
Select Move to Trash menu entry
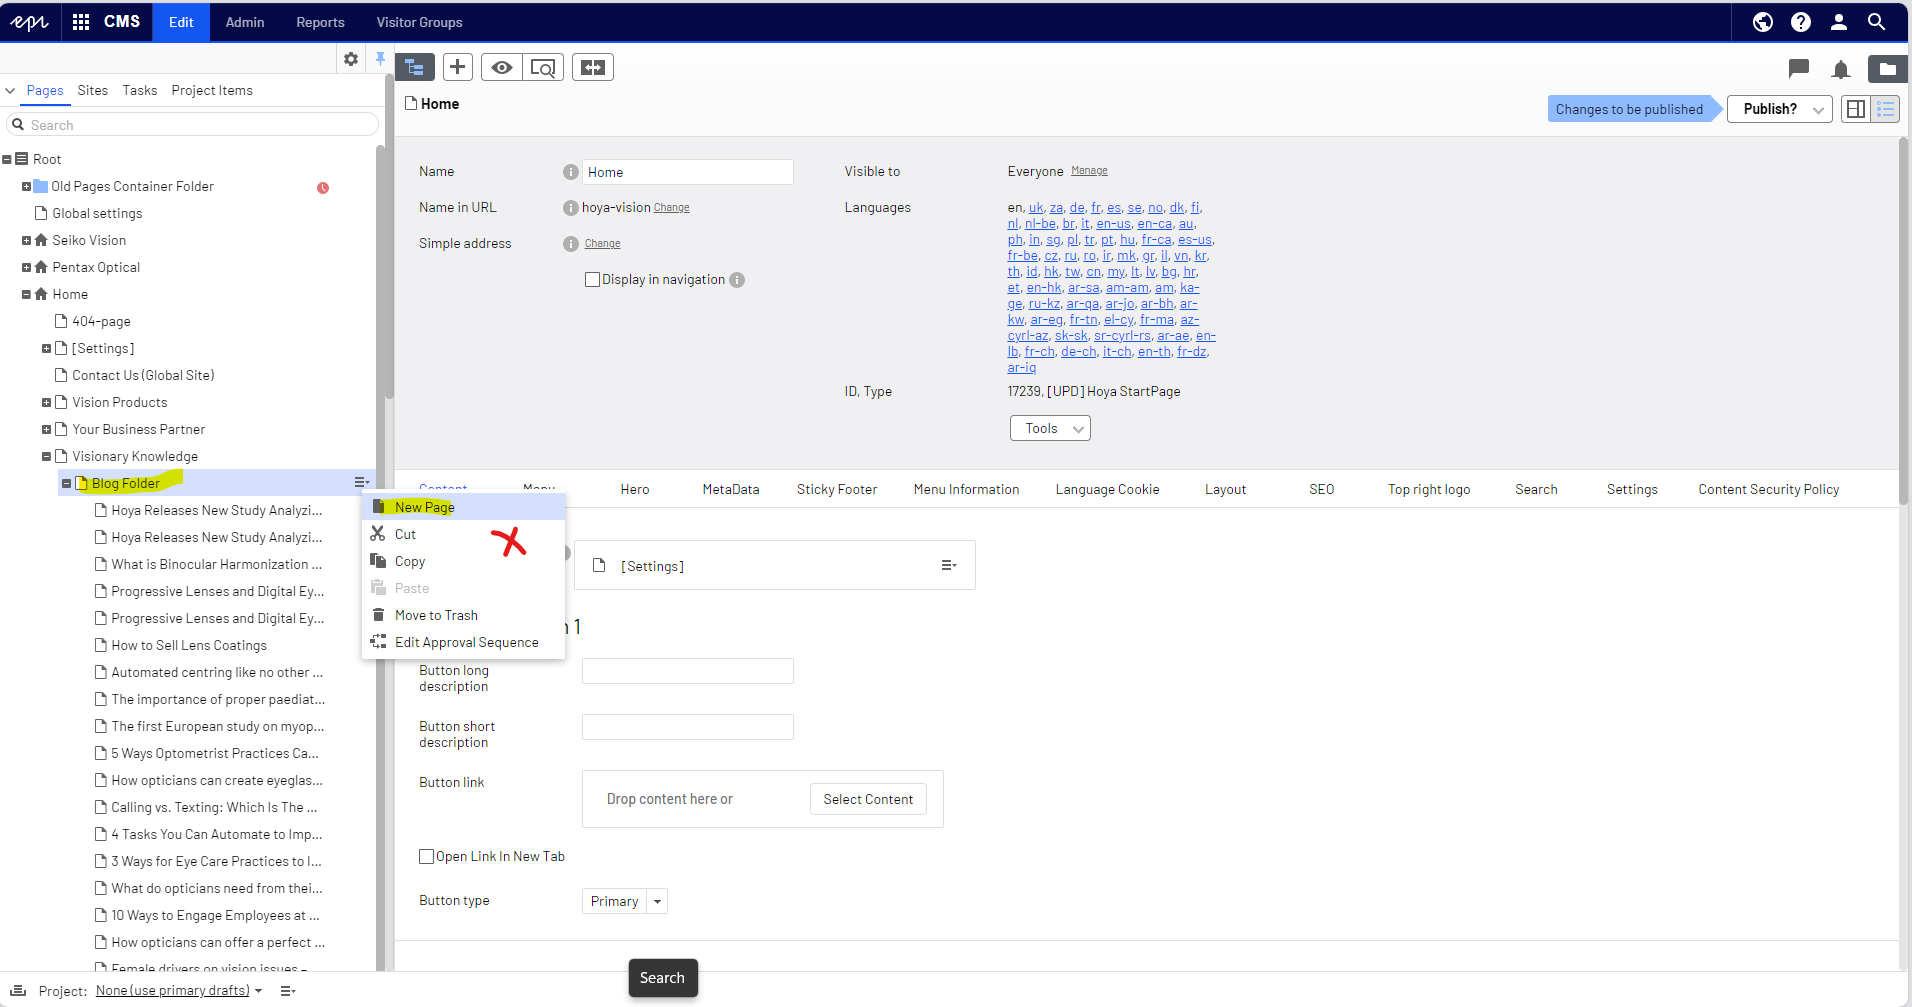point(436,615)
